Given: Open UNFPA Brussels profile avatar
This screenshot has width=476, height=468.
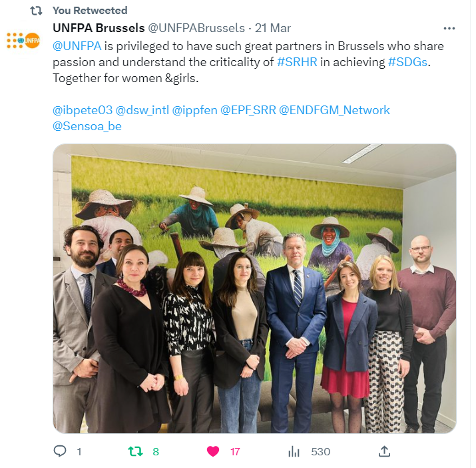Looking at the screenshot, I should 23,40.
